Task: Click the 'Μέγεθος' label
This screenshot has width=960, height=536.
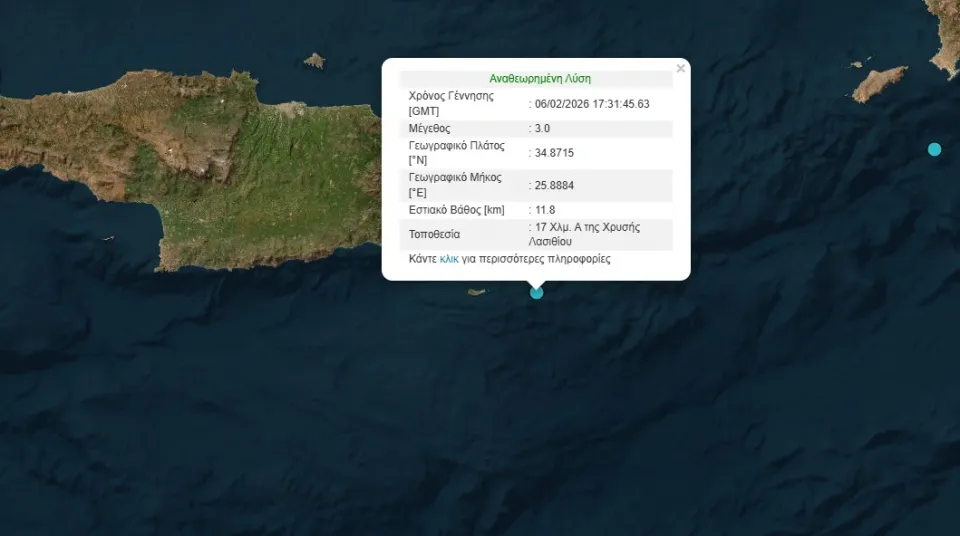Action: point(430,129)
